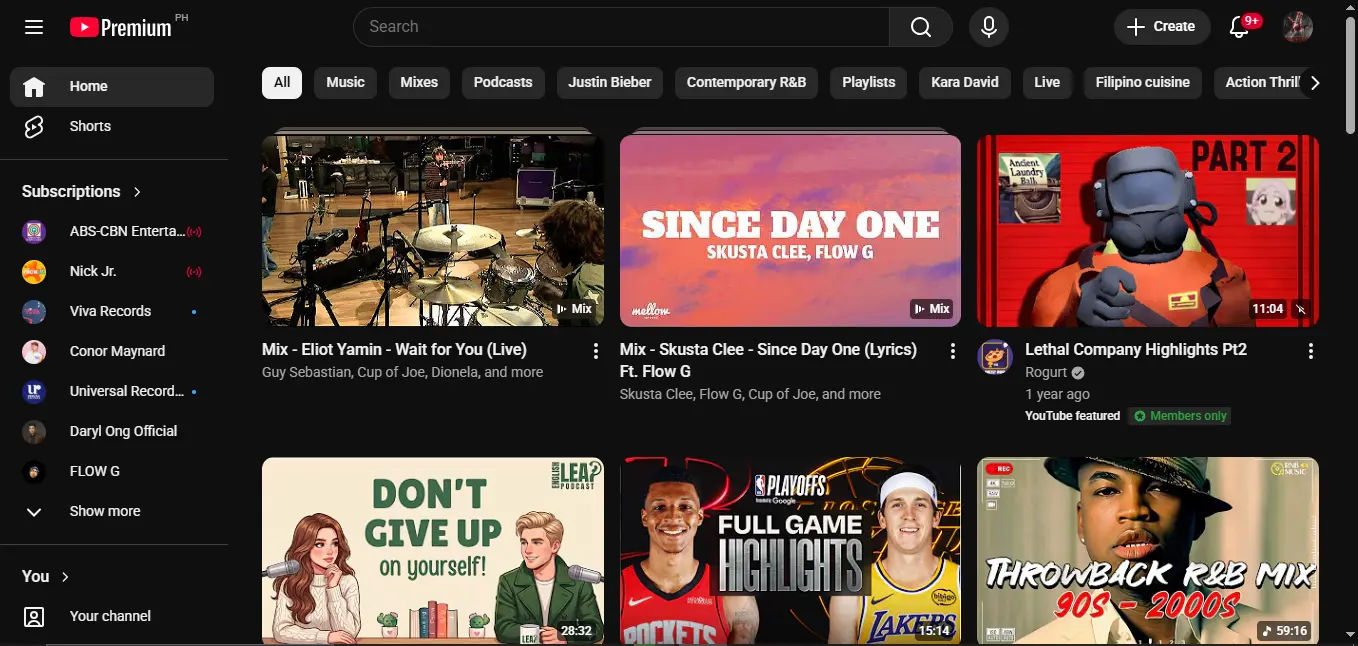The image size is (1358, 646).
Task: Click the Mix badge on Since Day One thumbnail
Action: point(931,309)
